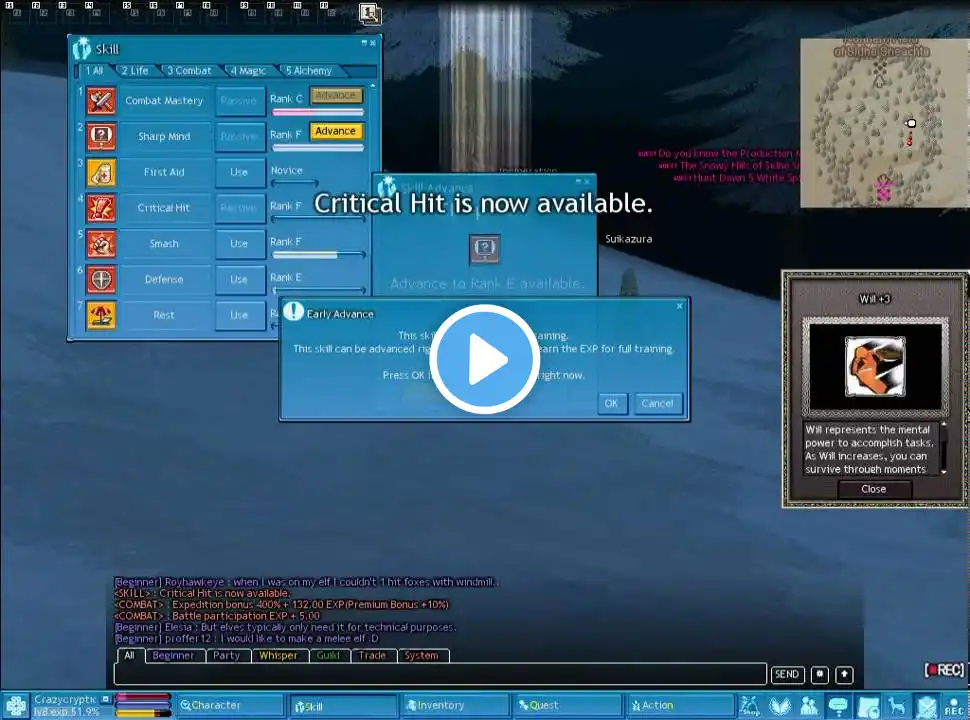This screenshot has width=970, height=720.
Task: Click the Rest skill icon
Action: pos(101,315)
